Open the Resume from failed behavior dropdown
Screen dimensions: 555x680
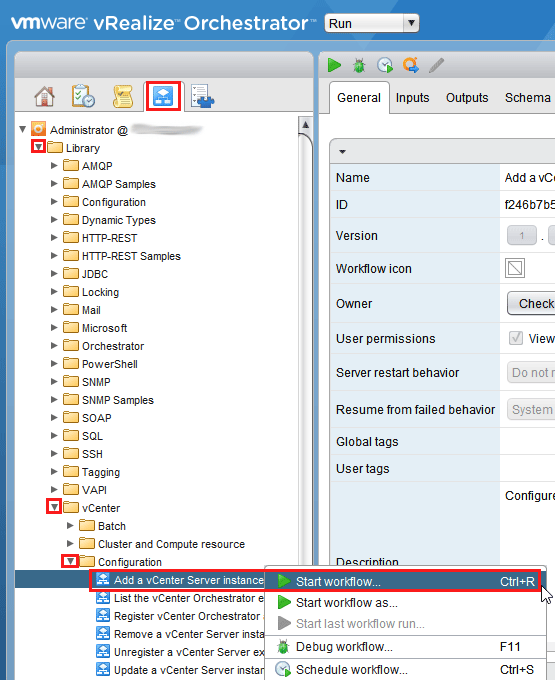(x=531, y=409)
